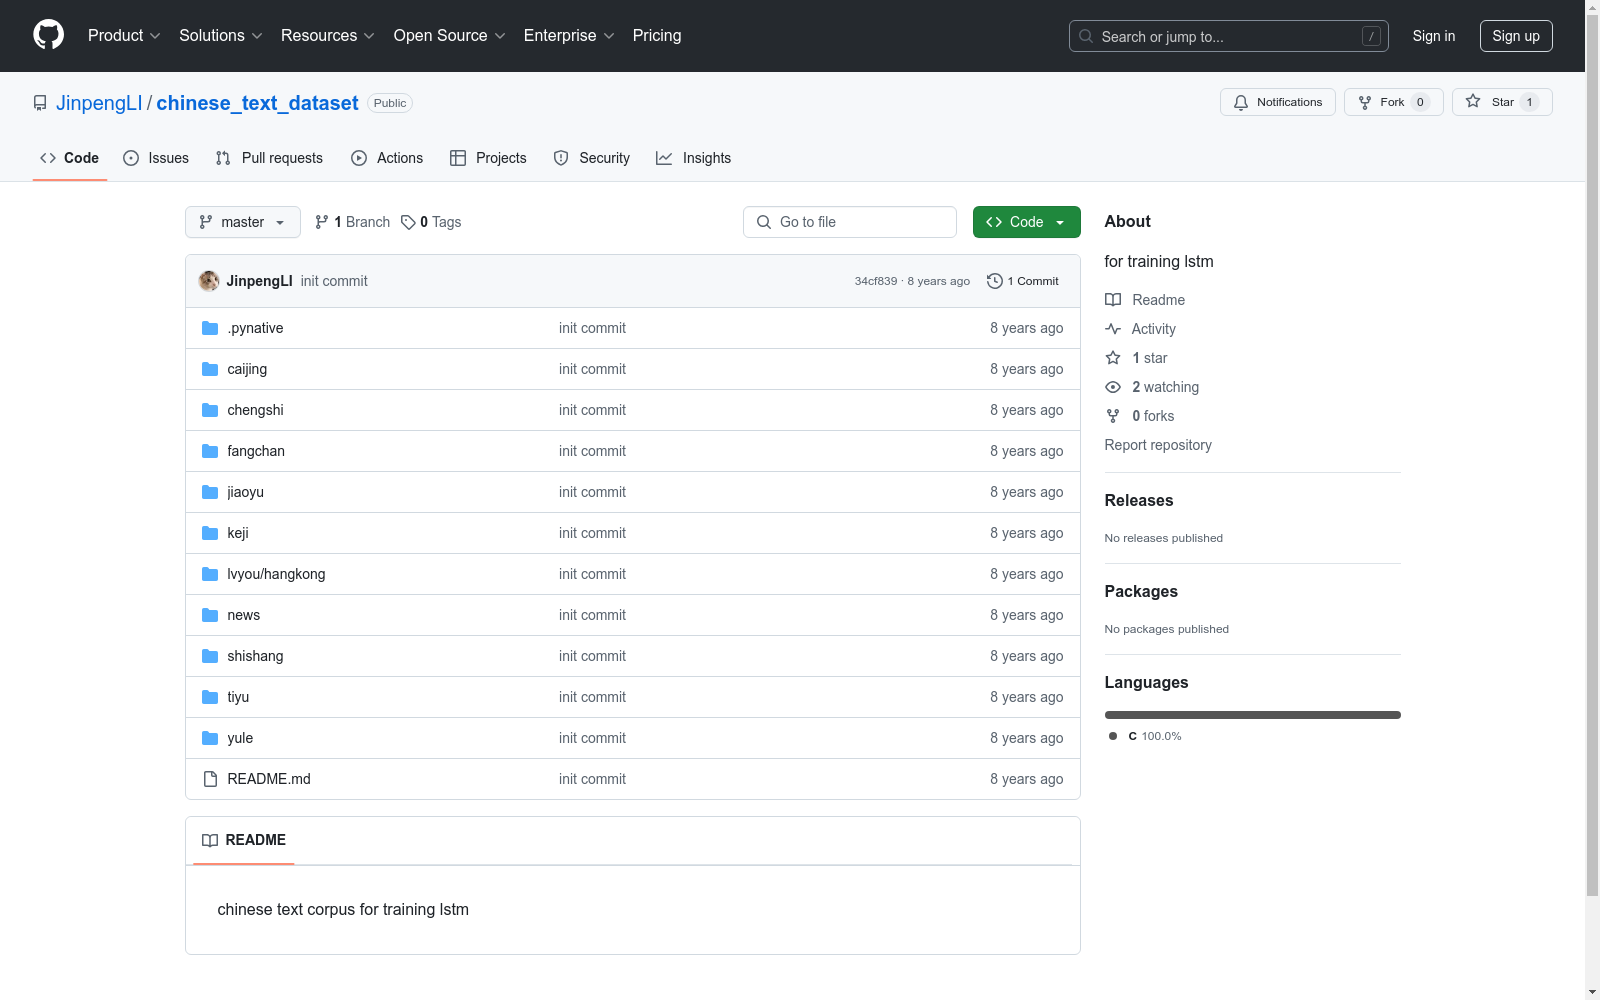Expand the green Code dropdown button
This screenshot has width=1600, height=1000.
coord(1026,222)
